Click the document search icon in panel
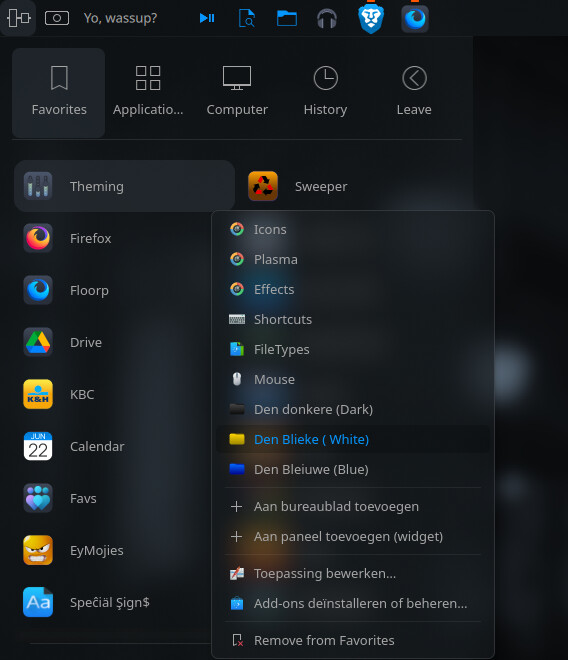 click(x=246, y=19)
